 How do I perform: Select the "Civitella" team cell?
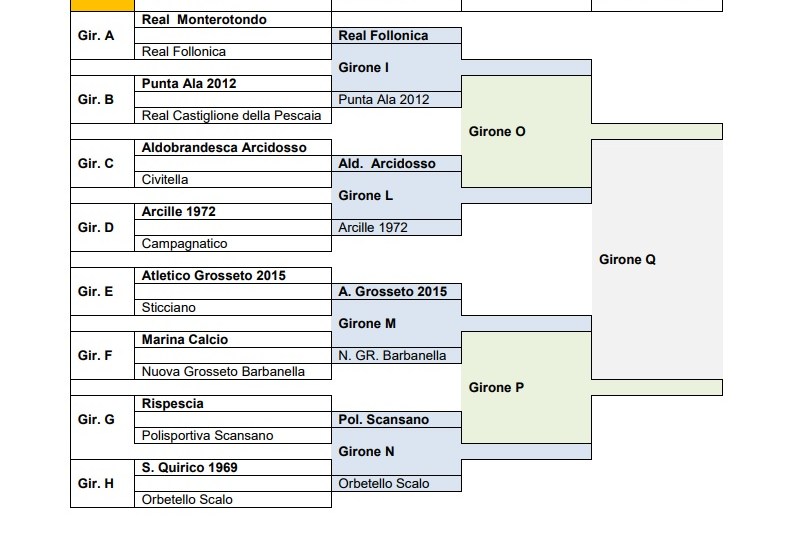[x=165, y=180]
